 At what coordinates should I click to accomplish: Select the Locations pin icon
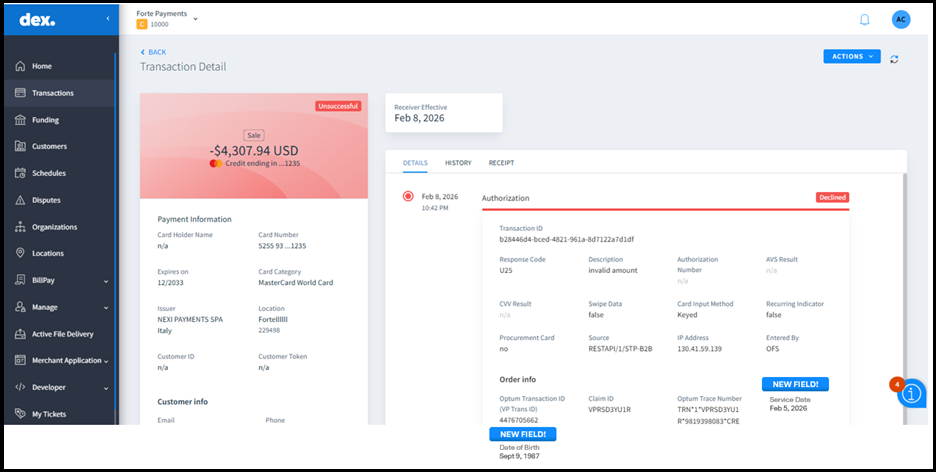[x=20, y=254]
